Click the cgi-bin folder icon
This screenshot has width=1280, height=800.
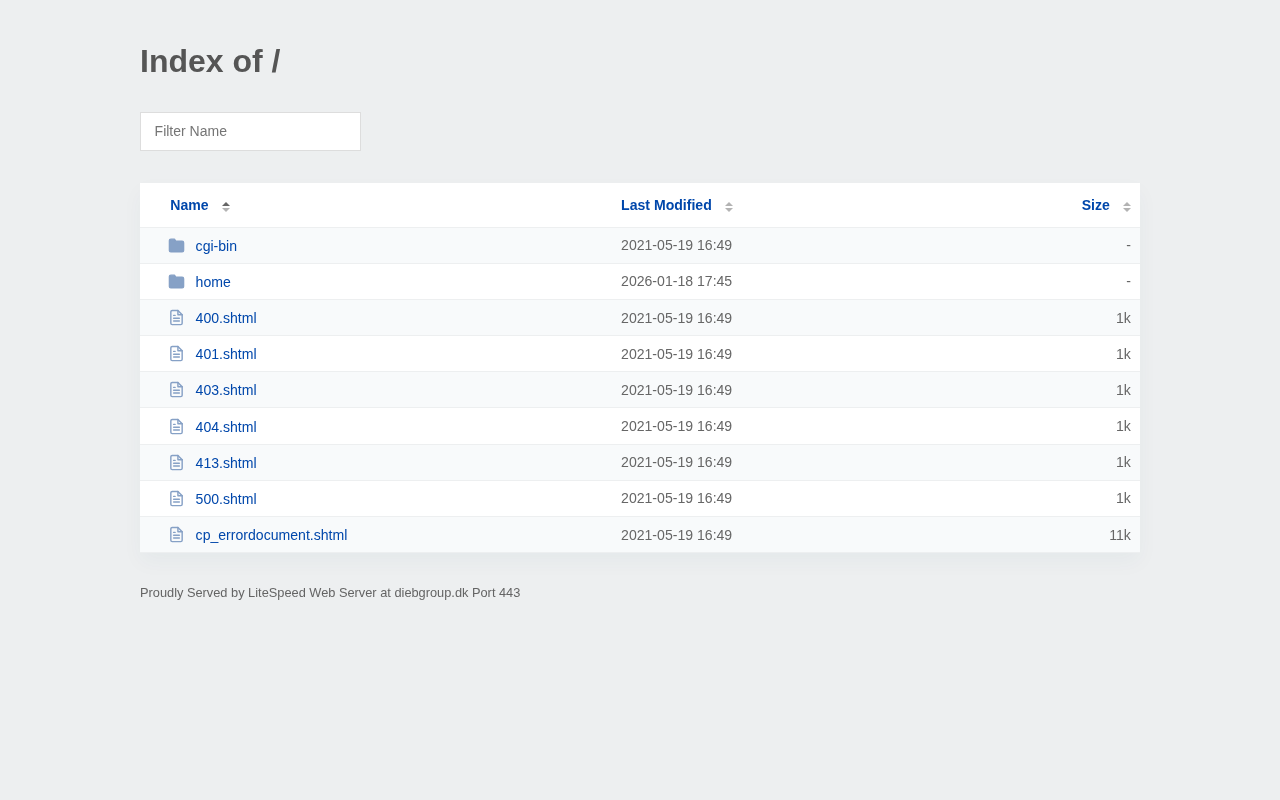point(176,246)
